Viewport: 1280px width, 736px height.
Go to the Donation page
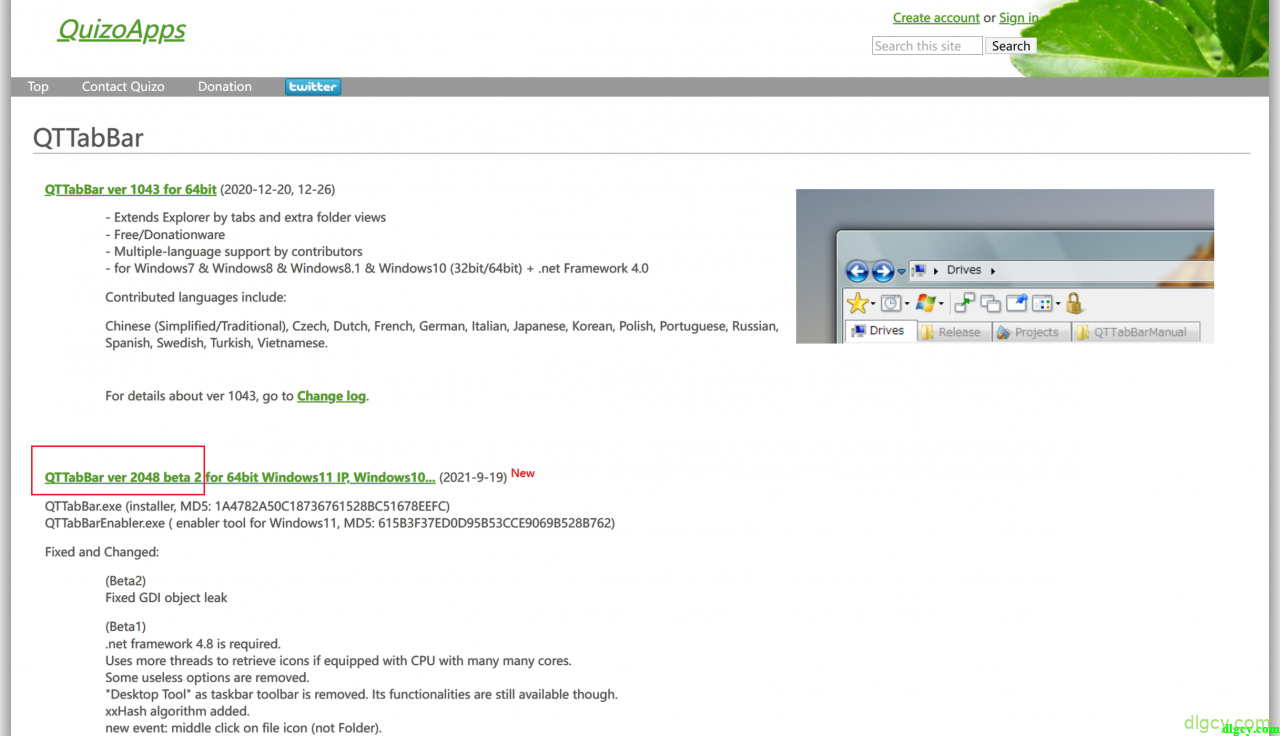point(225,87)
